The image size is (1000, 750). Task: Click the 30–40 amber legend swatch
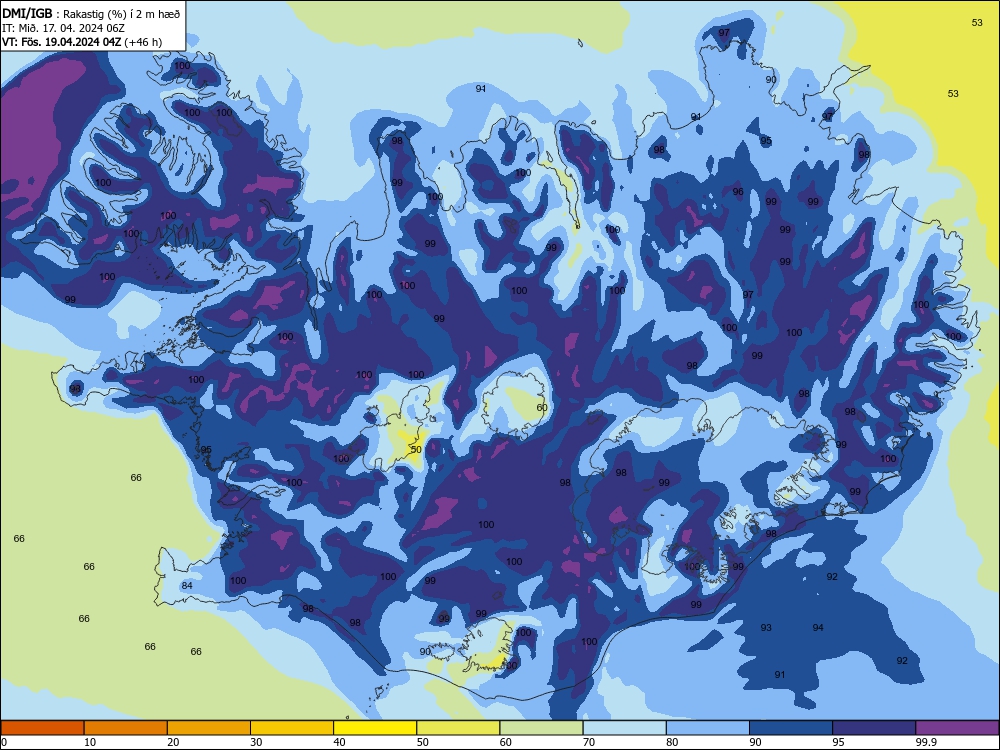pos(292,728)
